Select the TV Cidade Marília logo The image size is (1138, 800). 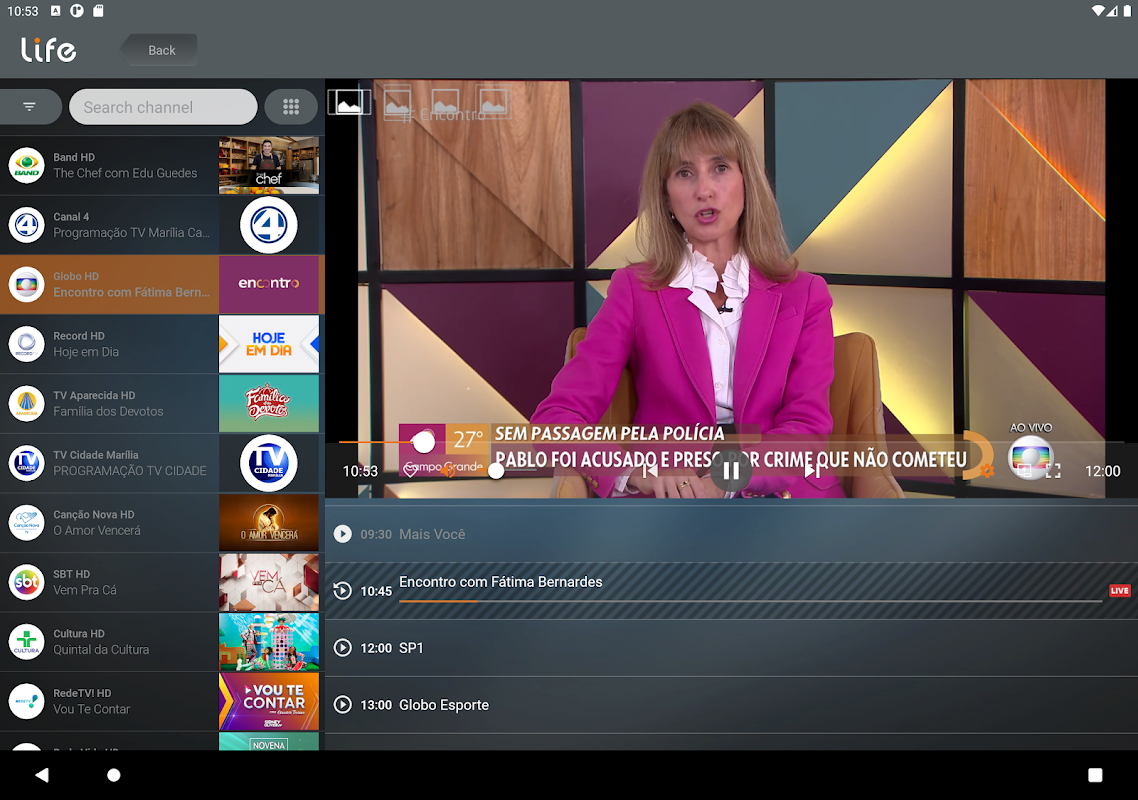click(27, 463)
